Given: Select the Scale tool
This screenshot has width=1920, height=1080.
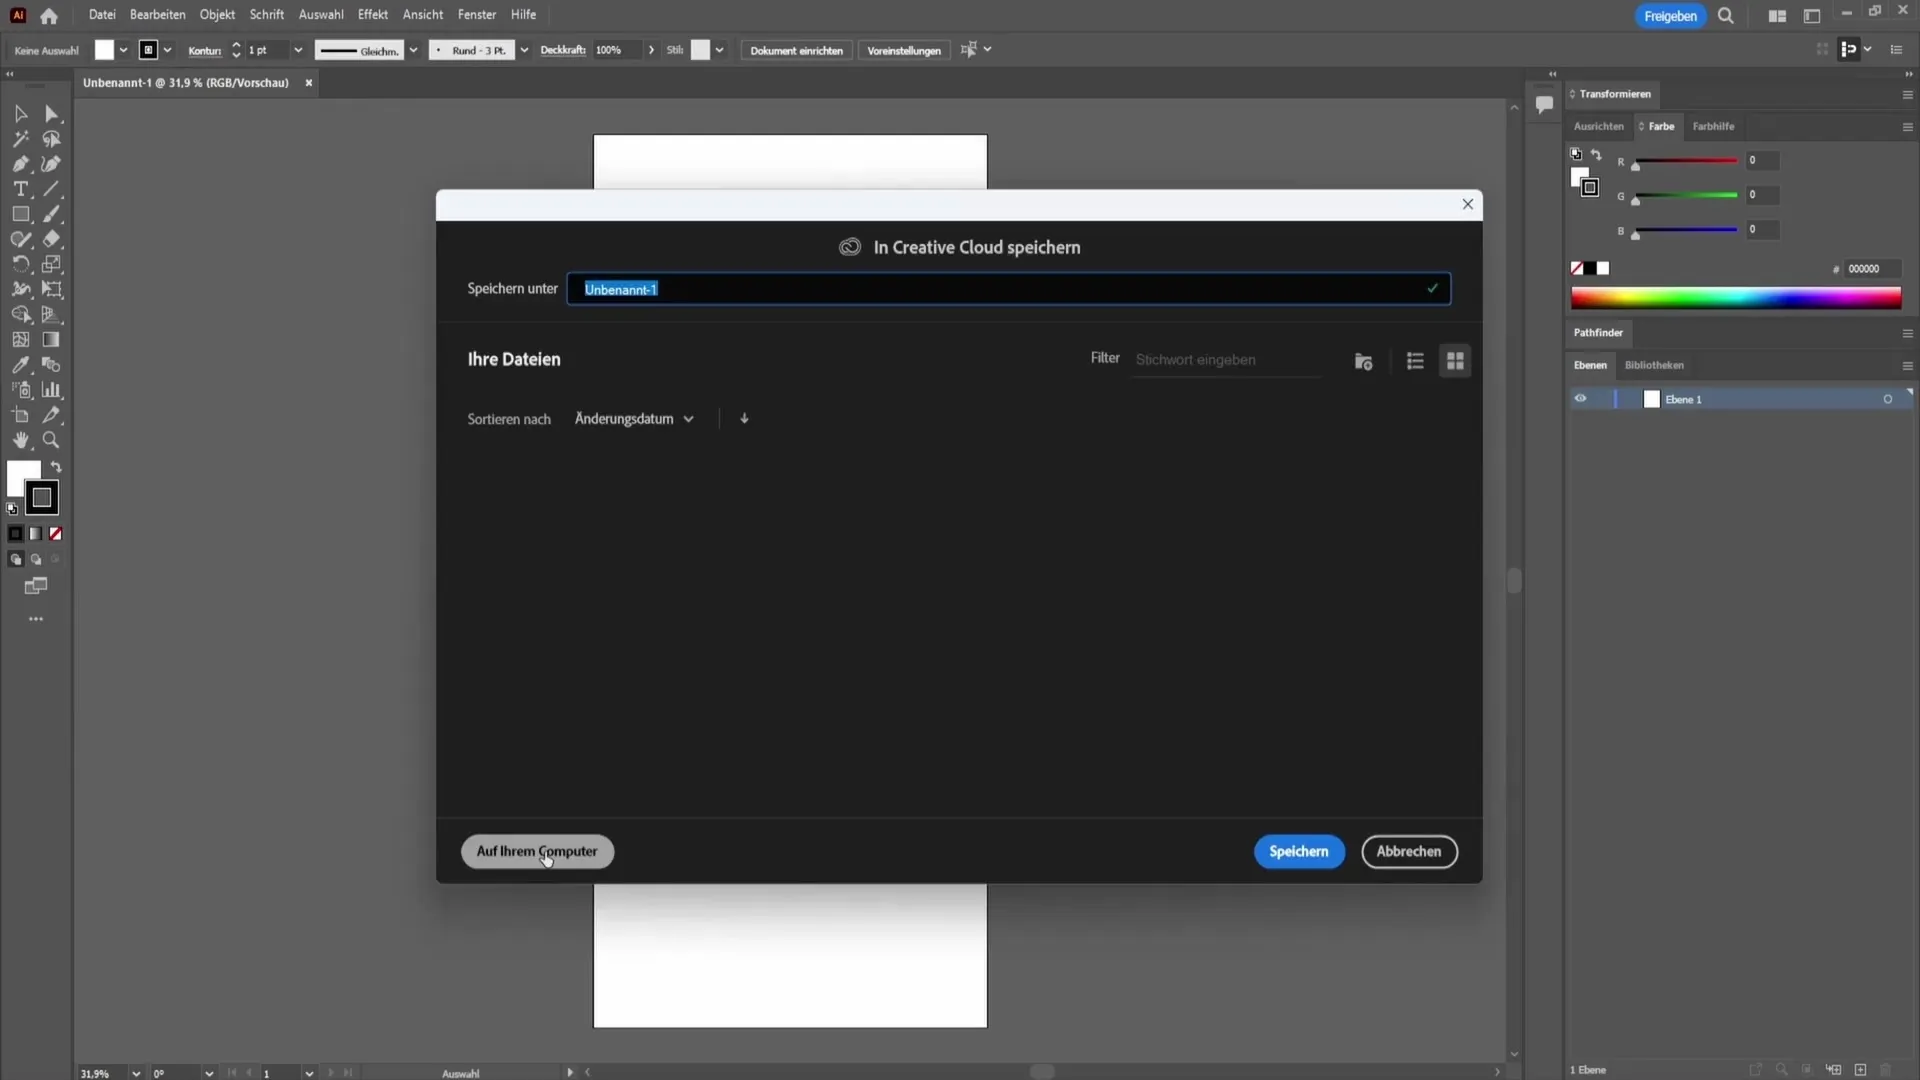Looking at the screenshot, I should point(52,264).
